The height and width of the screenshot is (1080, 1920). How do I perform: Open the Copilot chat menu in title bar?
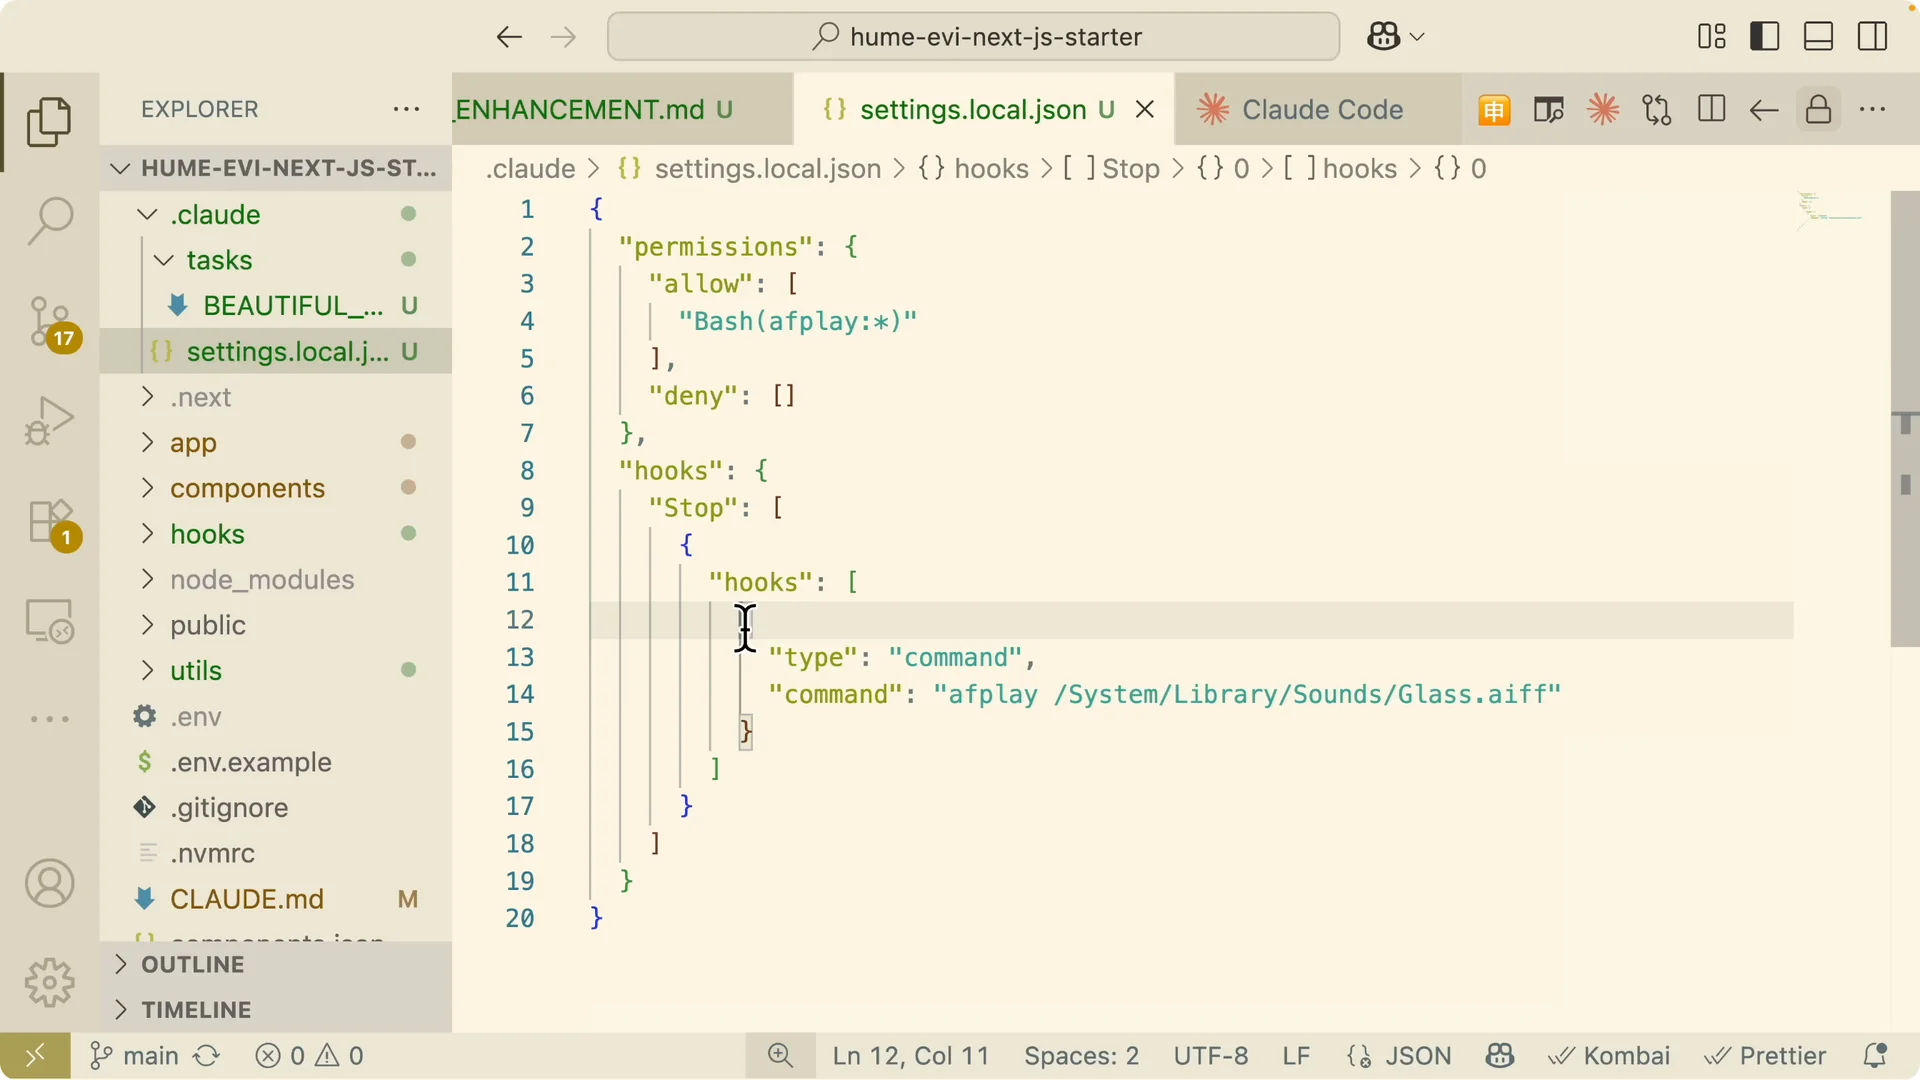(1395, 37)
